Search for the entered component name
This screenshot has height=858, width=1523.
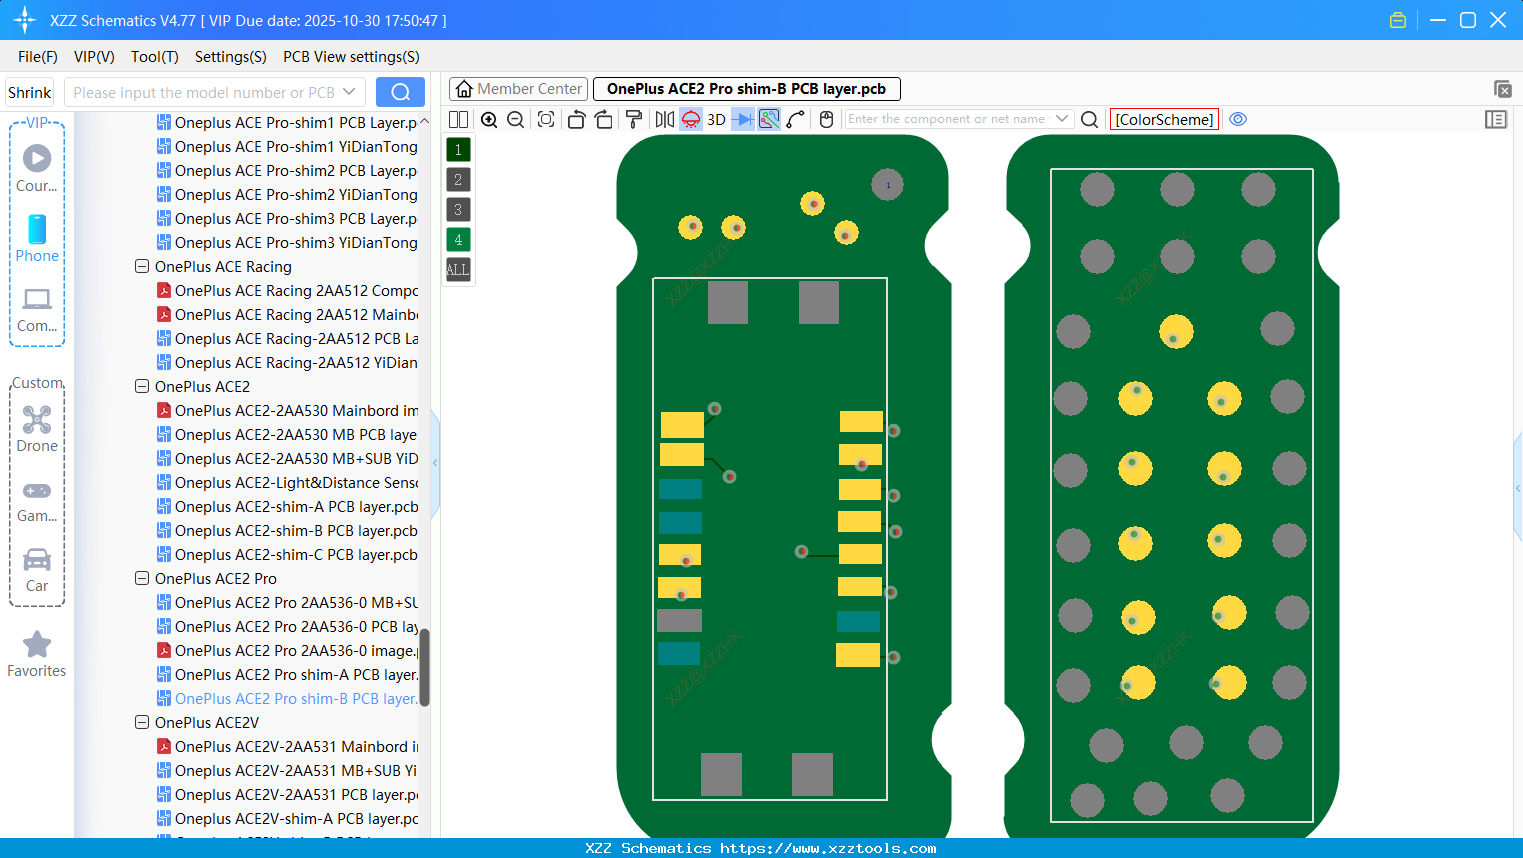click(x=1090, y=120)
